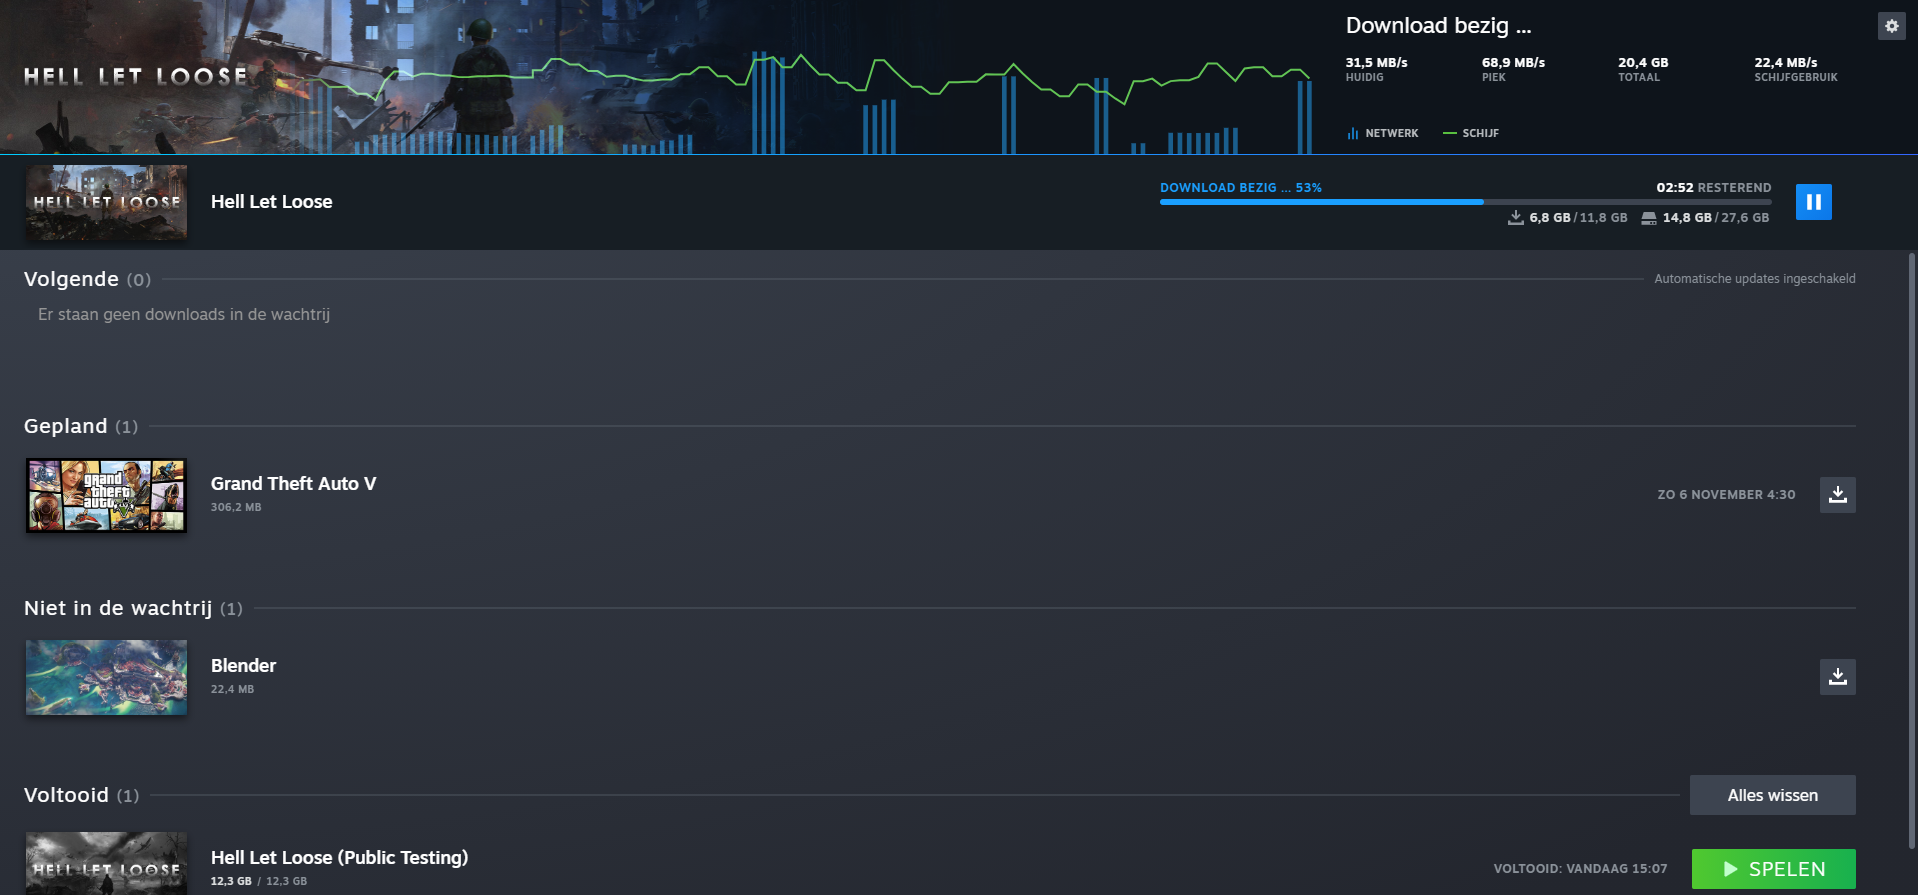The height and width of the screenshot is (895, 1918).
Task: Start Grand Theft Auto V download now
Action: [x=1837, y=495]
